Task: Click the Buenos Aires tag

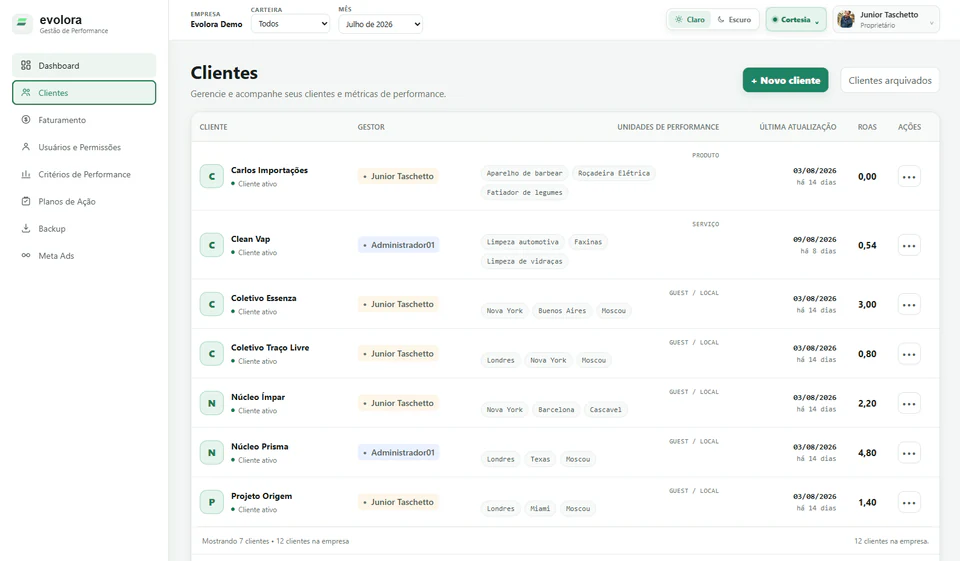Action: pyautogui.click(x=562, y=311)
